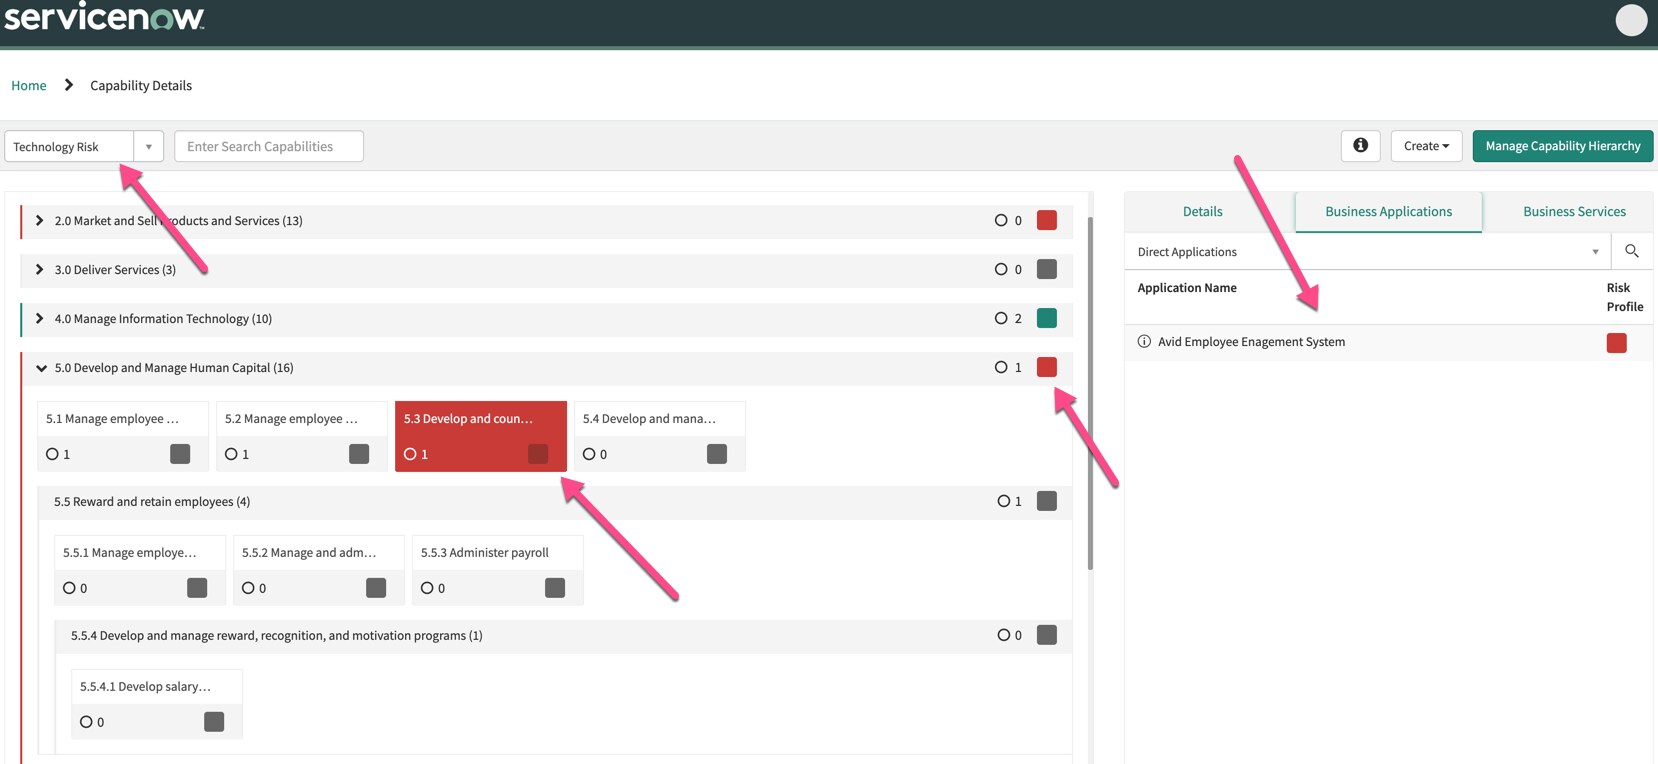1658x764 pixels.
Task: Click the Enter Search Capabilities field
Action: click(269, 146)
